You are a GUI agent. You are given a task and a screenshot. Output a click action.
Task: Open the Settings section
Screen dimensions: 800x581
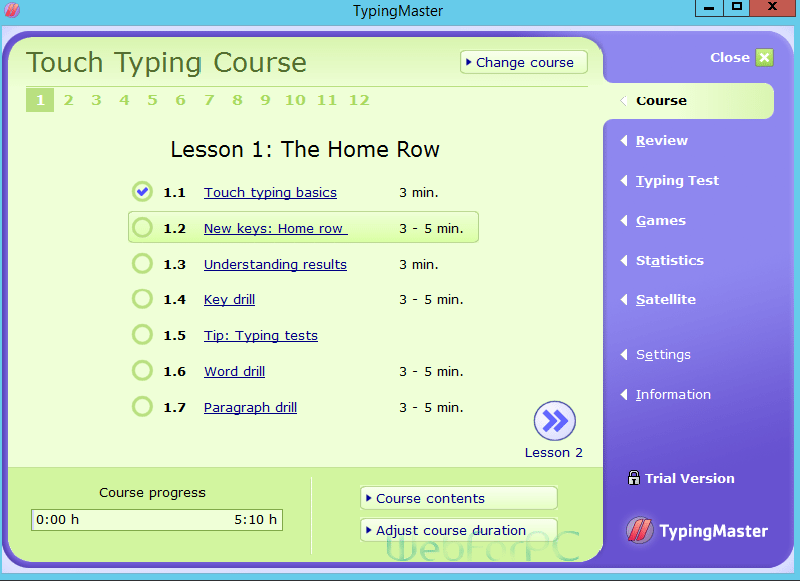663,355
